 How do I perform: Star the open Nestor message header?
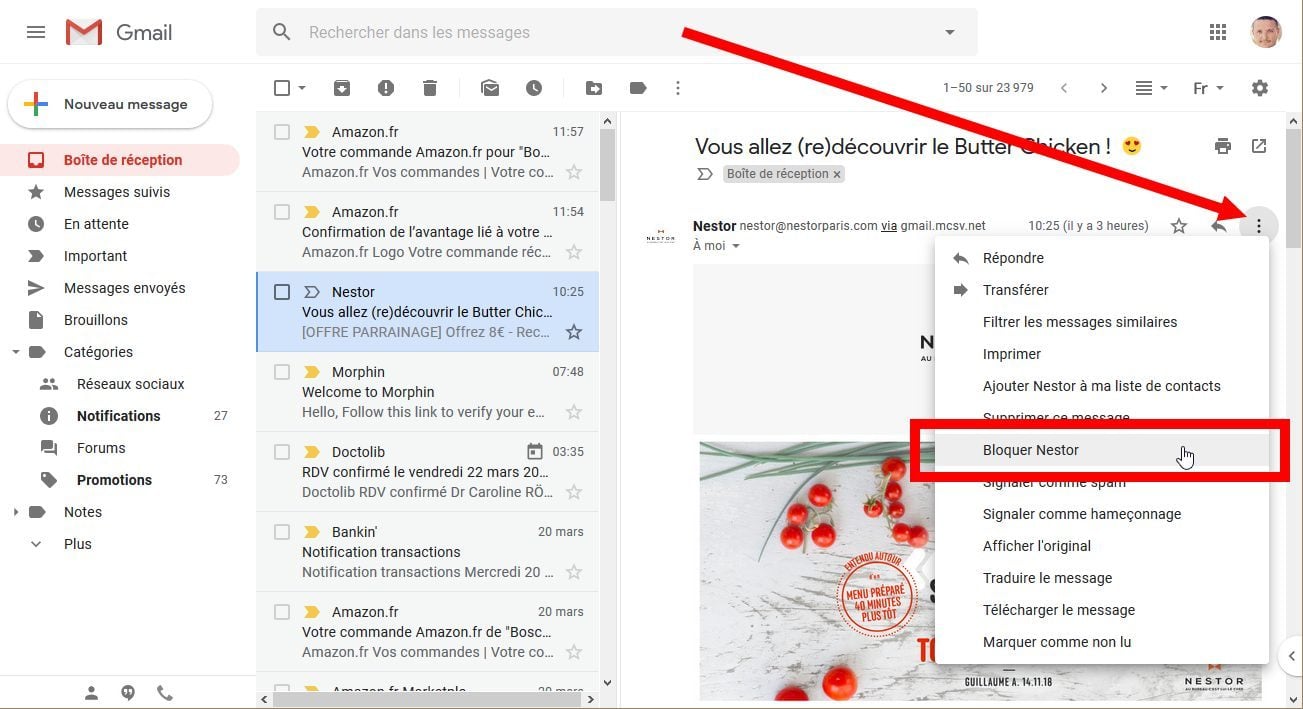(1179, 226)
